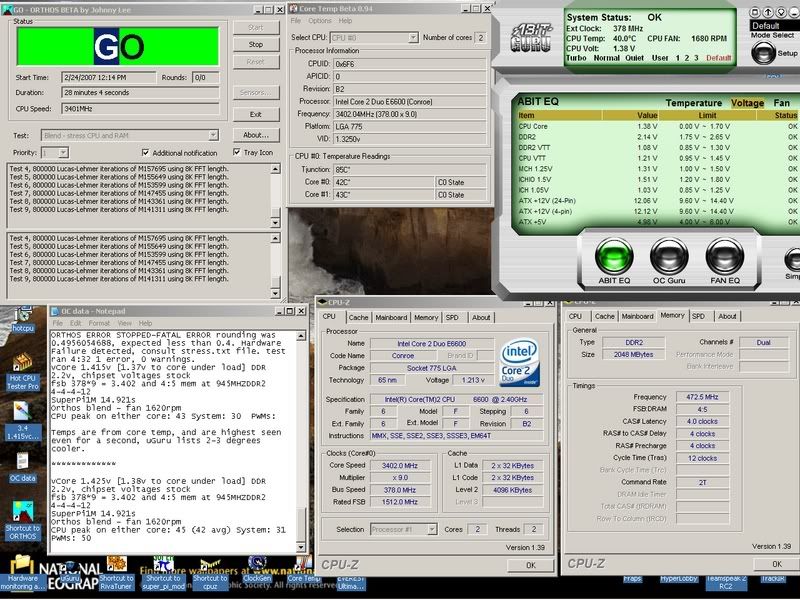Launch the uGuru desktop shortcut
Image resolution: width=800 pixels, height=600 pixels.
point(70,574)
